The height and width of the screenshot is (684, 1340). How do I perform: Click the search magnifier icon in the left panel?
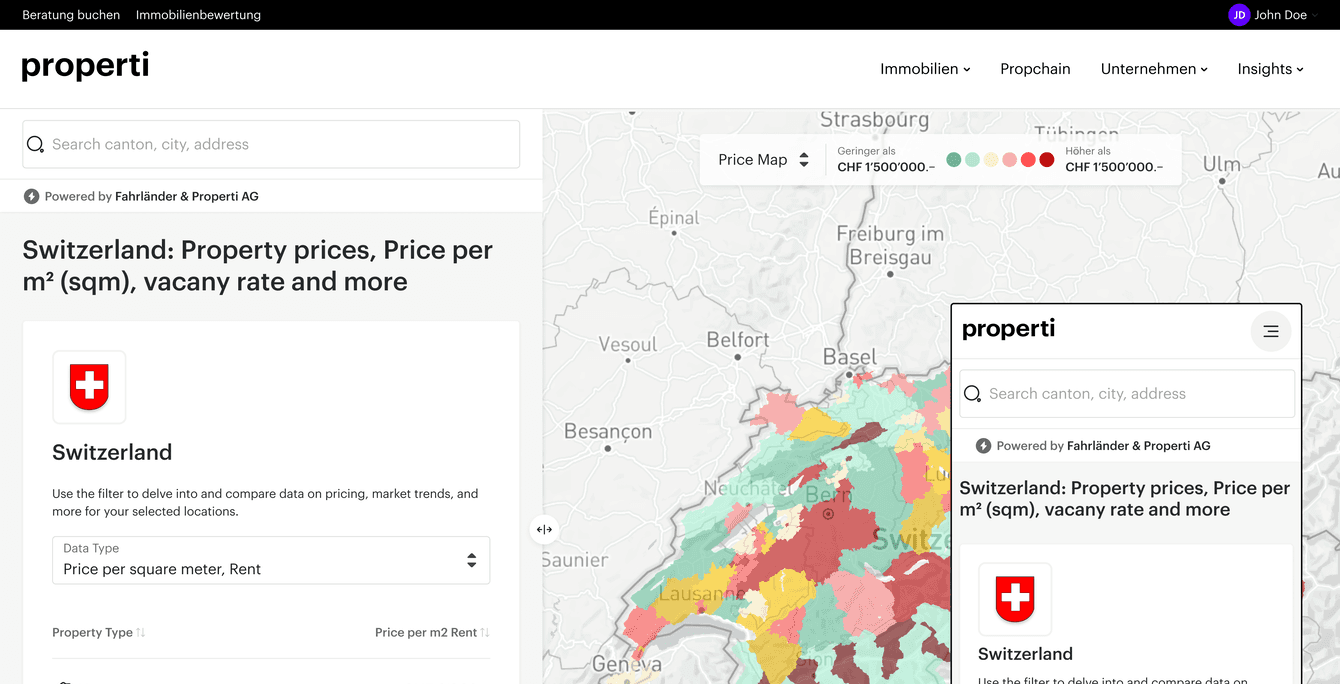click(x=35, y=144)
